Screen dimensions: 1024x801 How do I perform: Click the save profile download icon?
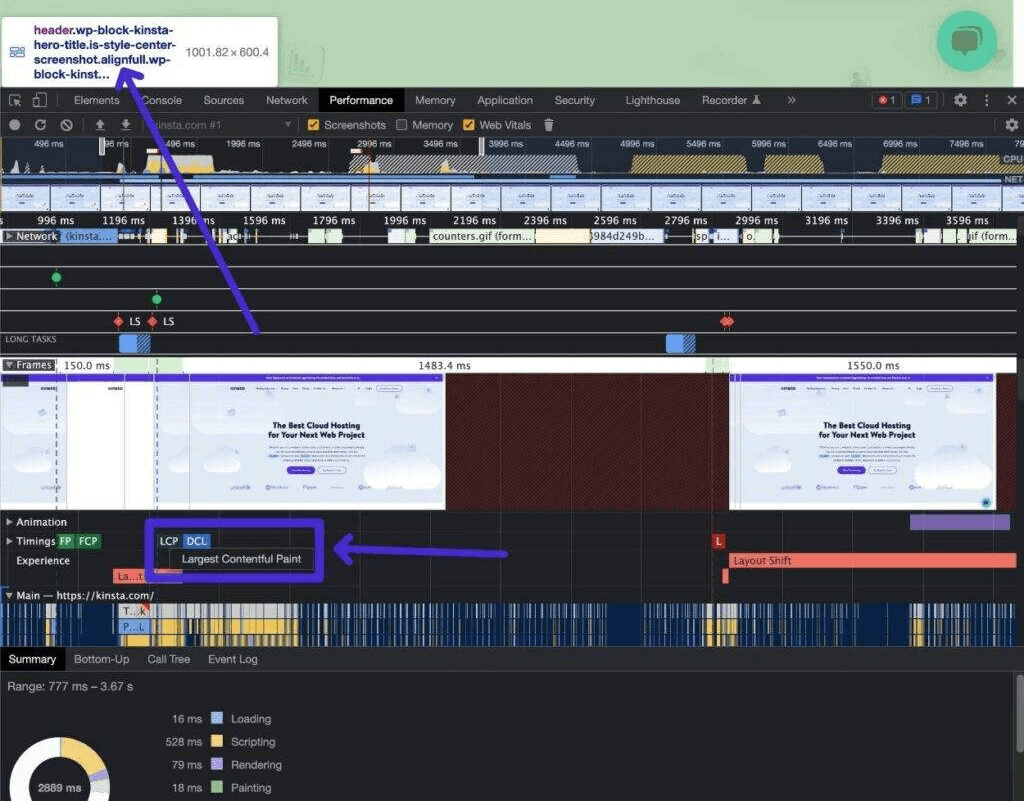click(x=126, y=125)
